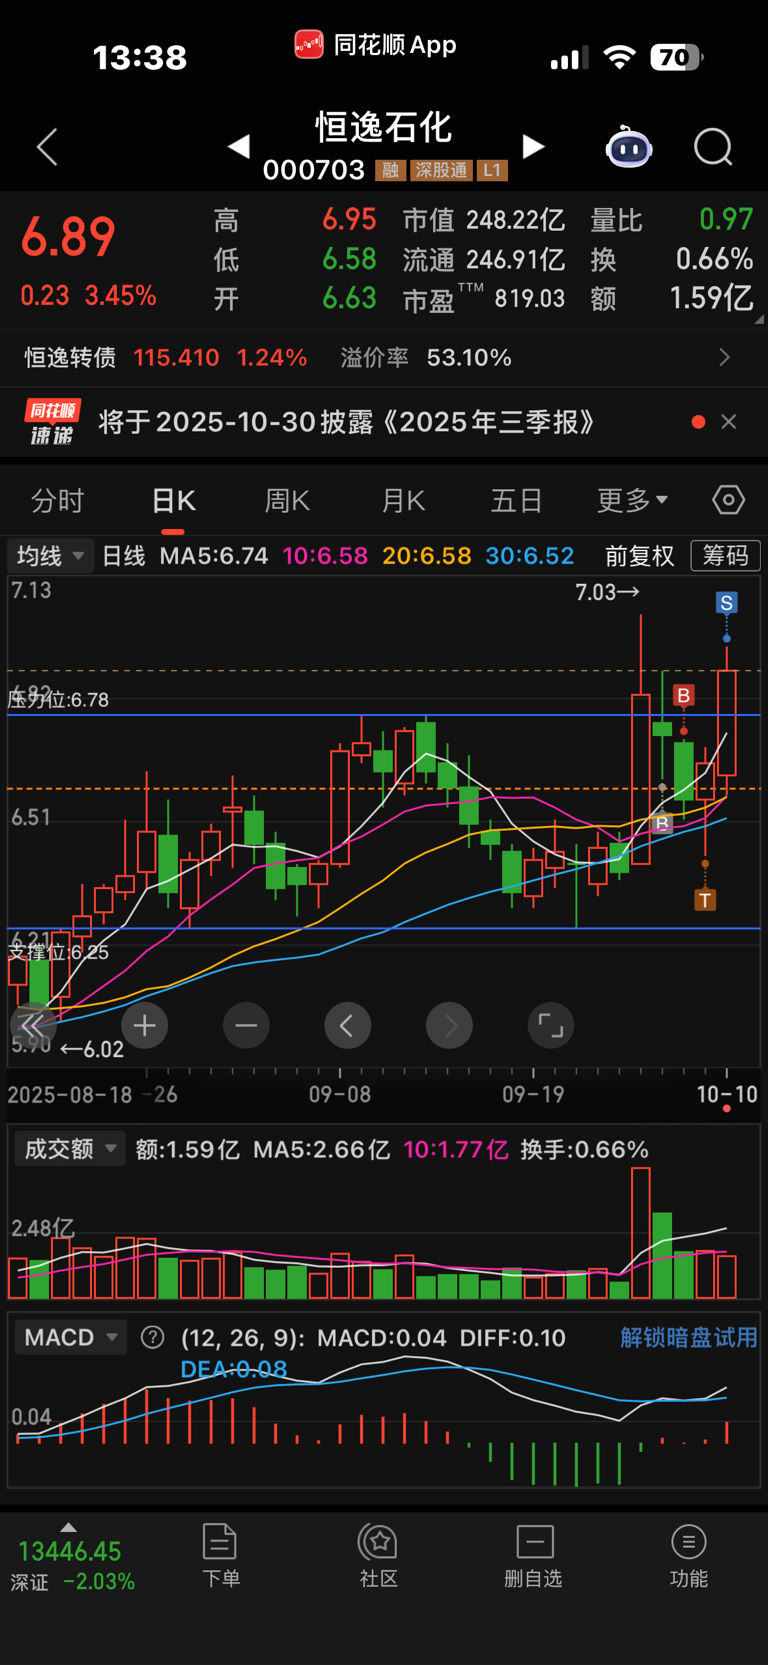Open the 社区 community tab

[x=379, y=1556]
